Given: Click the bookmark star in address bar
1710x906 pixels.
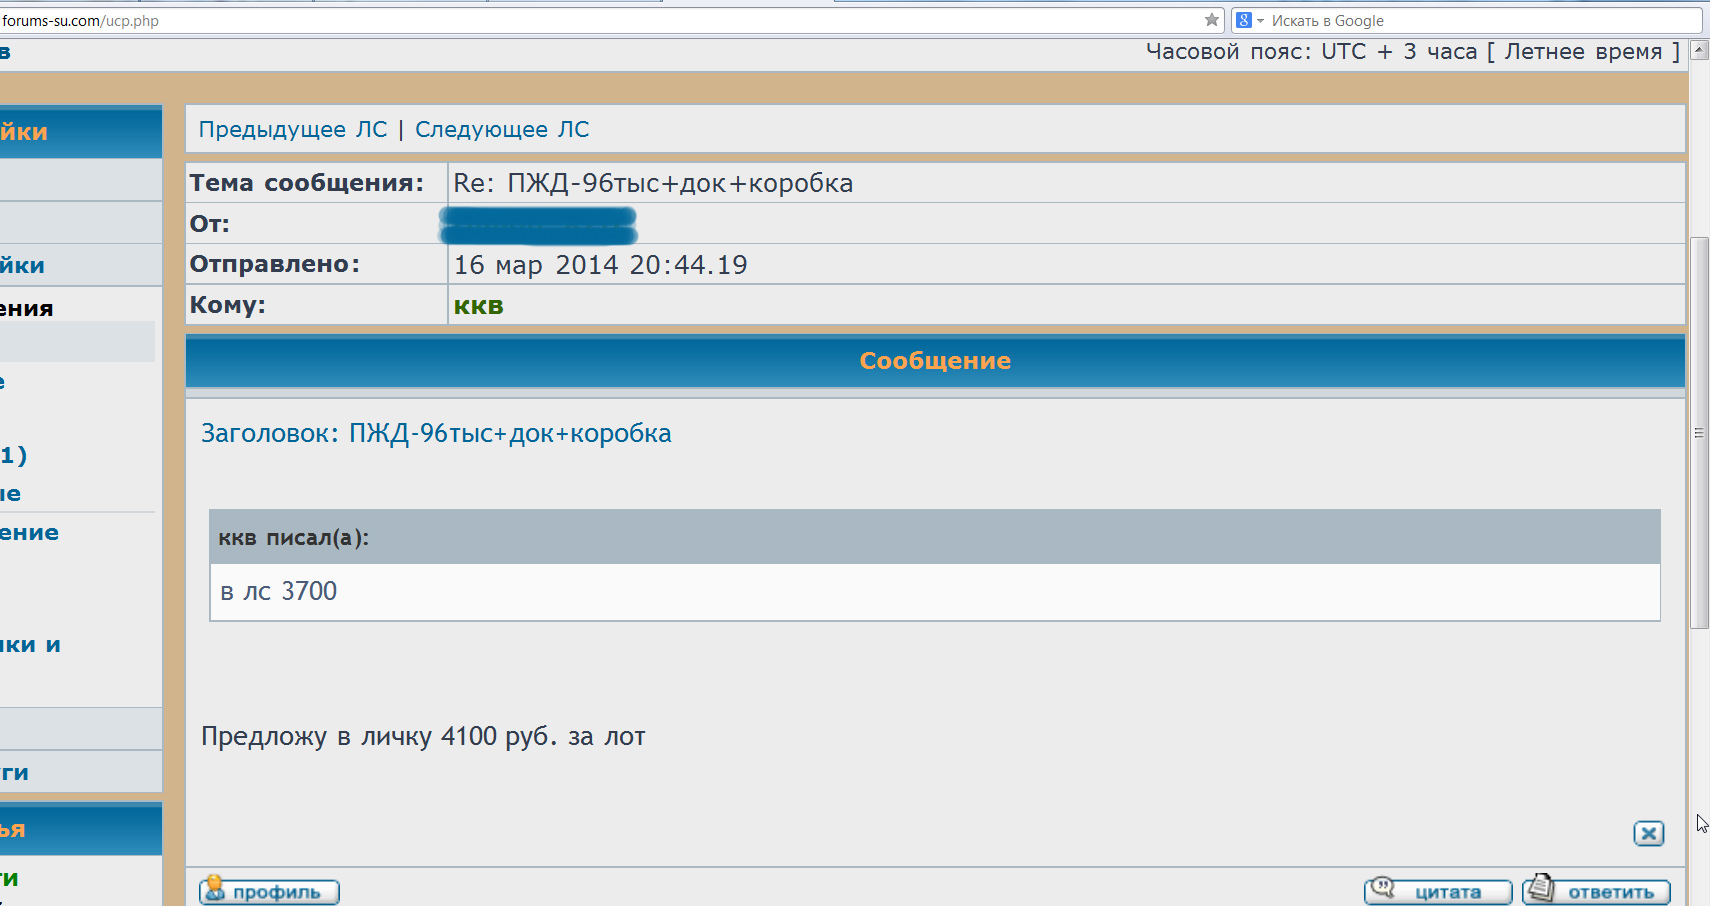Looking at the screenshot, I should point(1211,20).
